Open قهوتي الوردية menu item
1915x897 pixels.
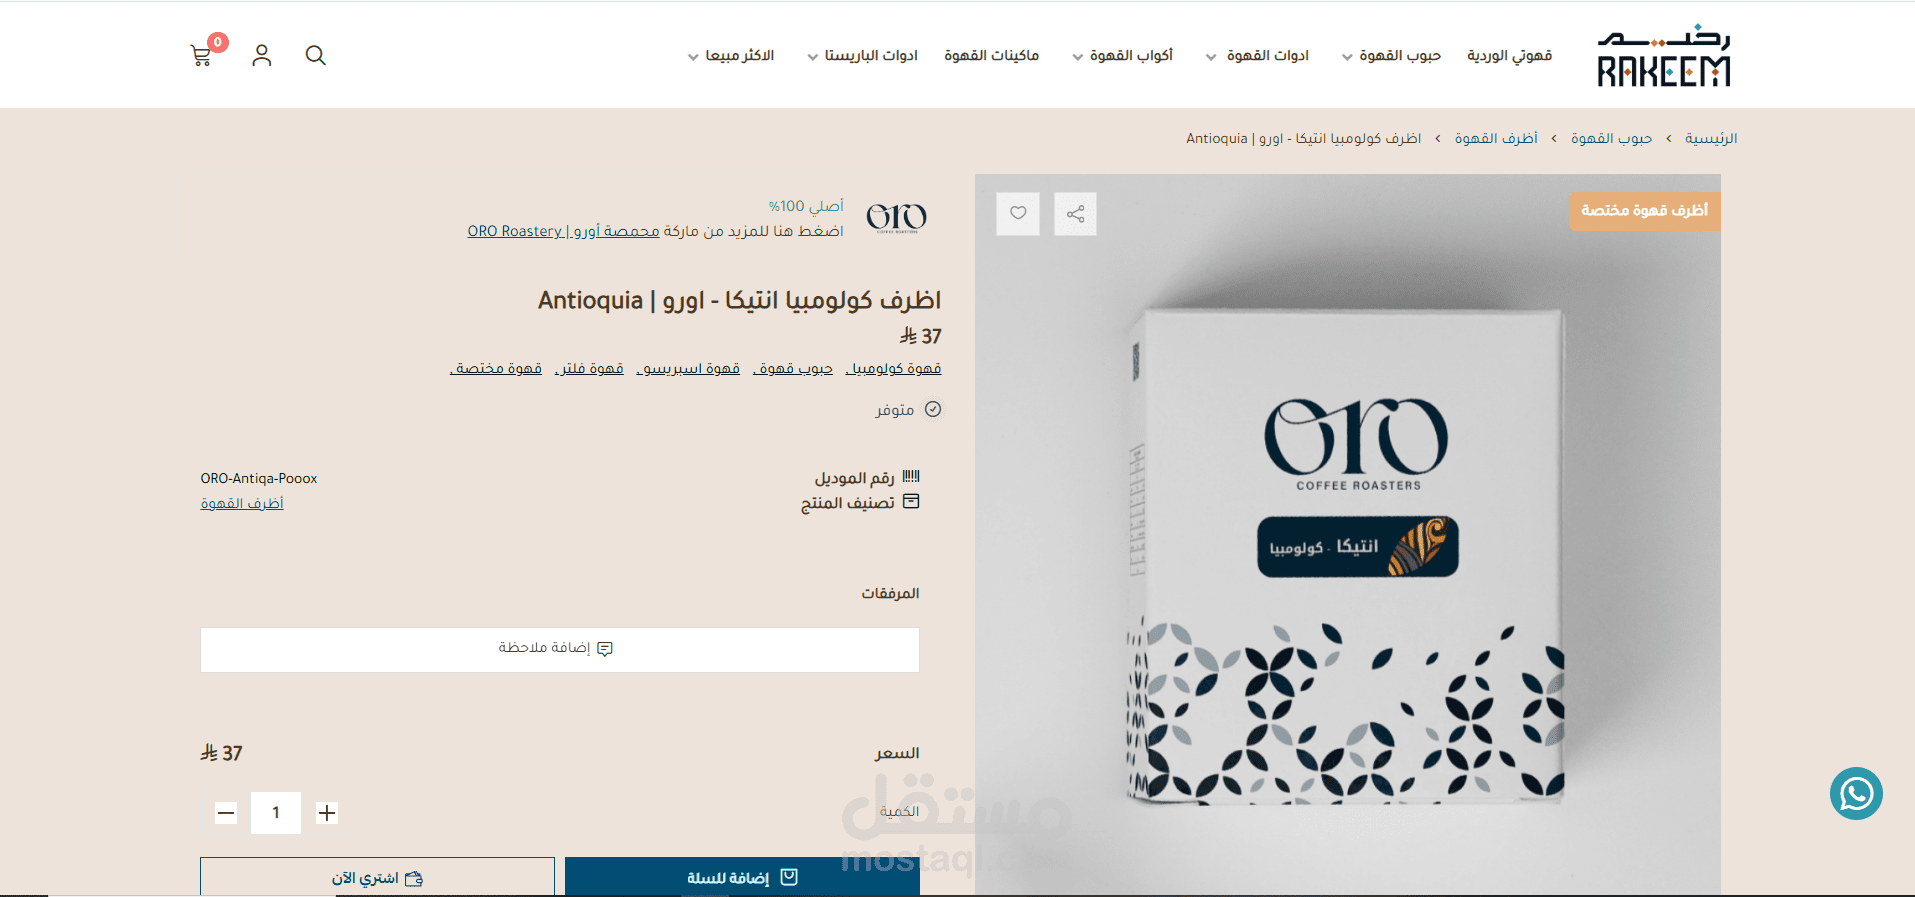[x=1510, y=56]
